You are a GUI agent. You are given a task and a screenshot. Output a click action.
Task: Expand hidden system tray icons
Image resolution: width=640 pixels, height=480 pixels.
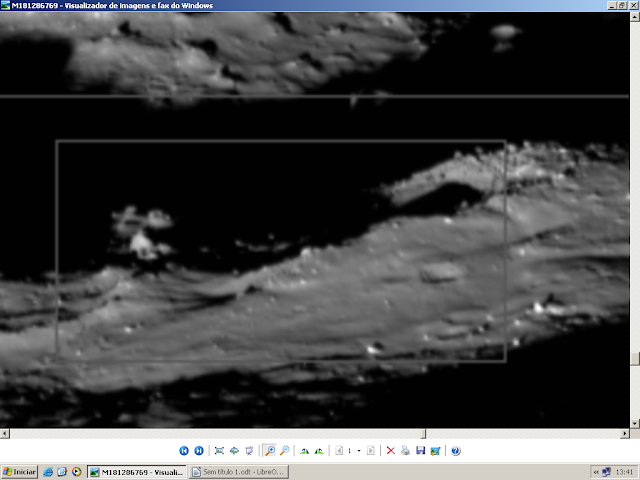pos(596,472)
